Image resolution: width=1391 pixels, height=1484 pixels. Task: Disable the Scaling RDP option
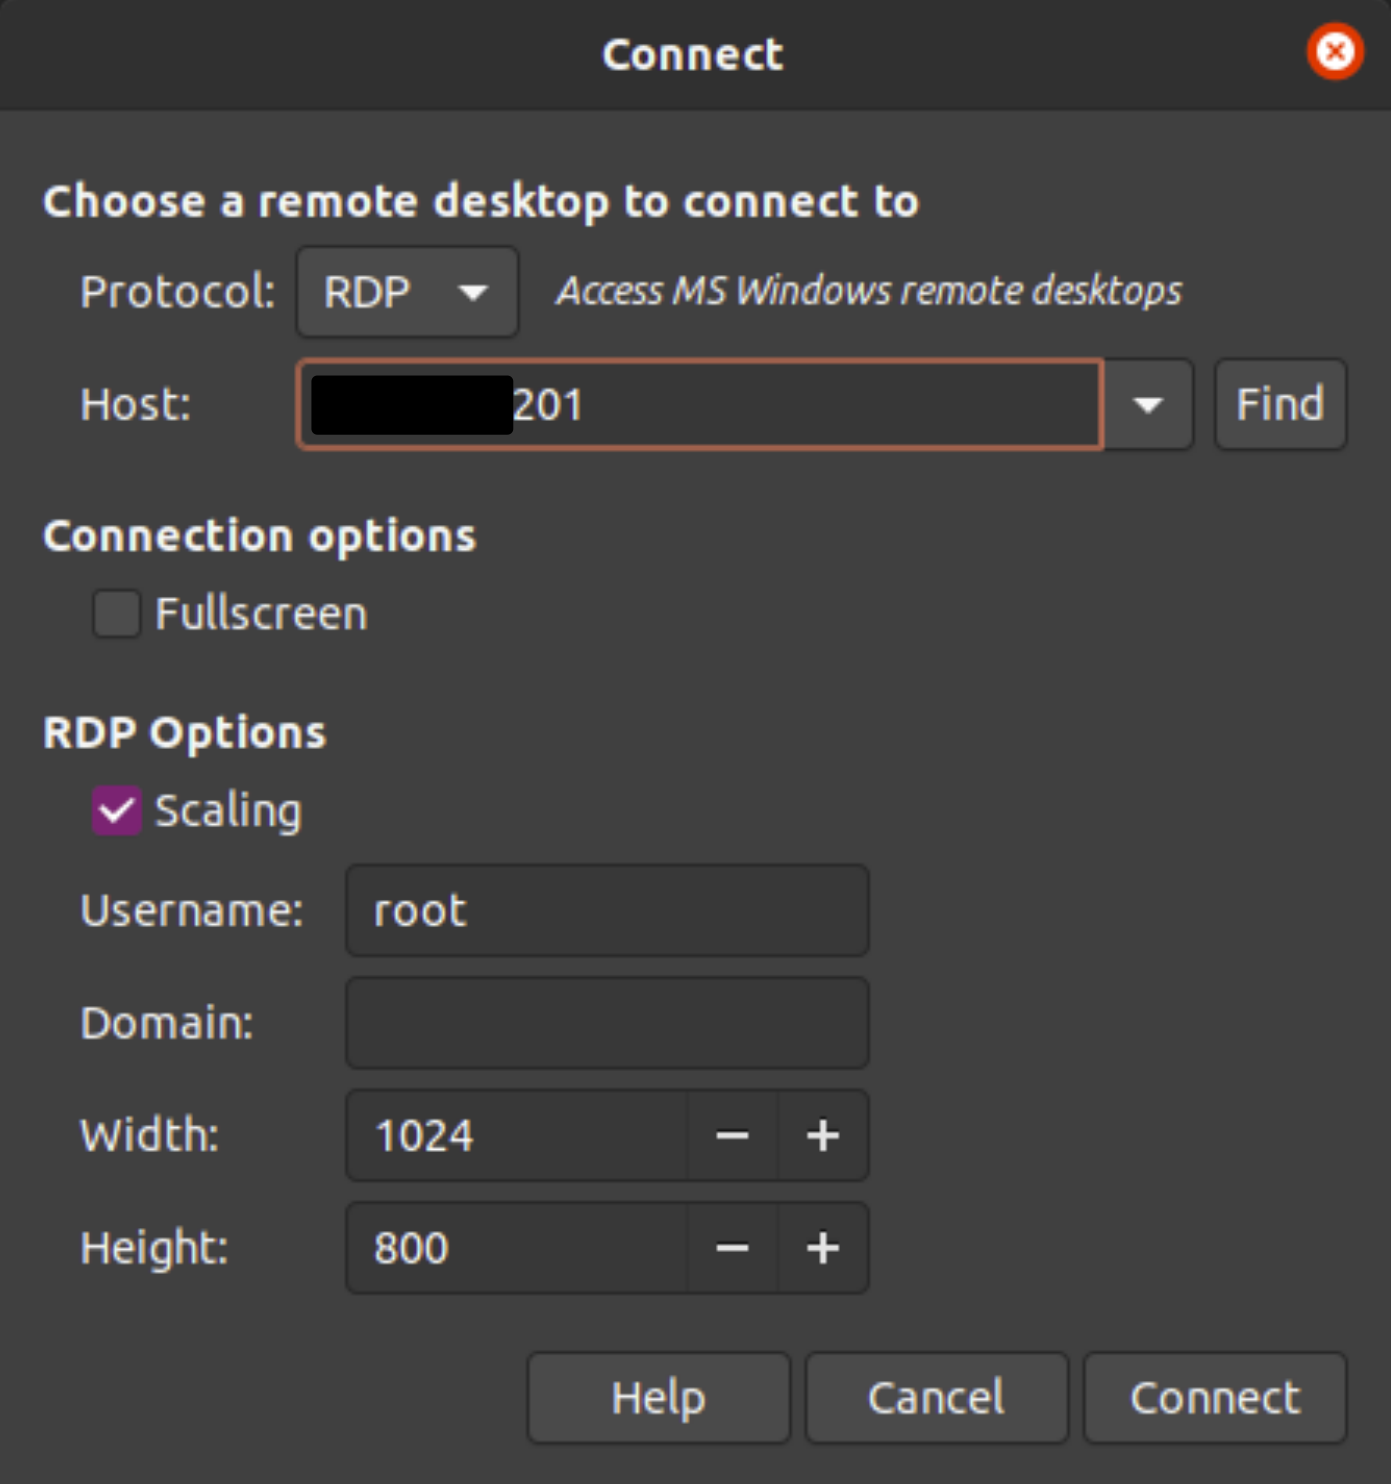pyautogui.click(x=115, y=810)
